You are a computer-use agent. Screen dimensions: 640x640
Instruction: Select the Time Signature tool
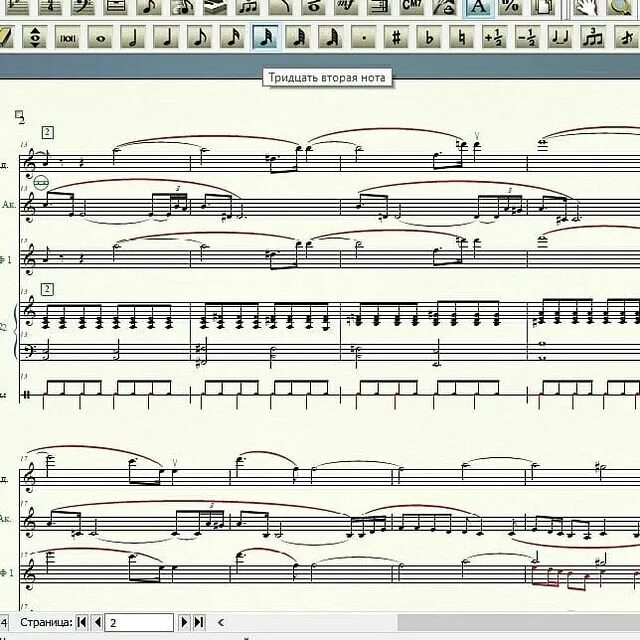pyautogui.click(x=50, y=7)
